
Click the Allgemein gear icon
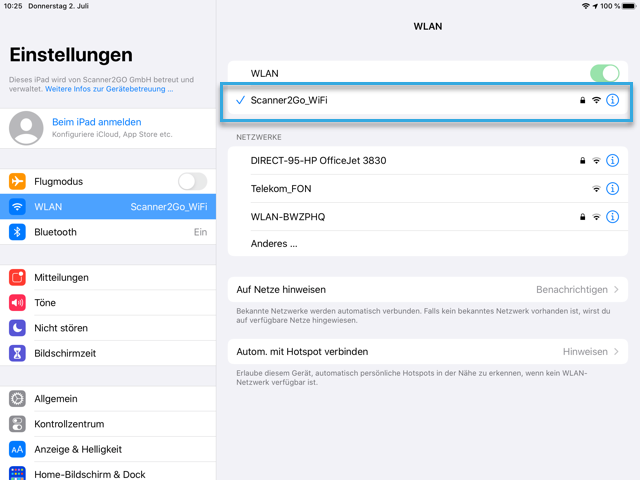click(x=17, y=399)
